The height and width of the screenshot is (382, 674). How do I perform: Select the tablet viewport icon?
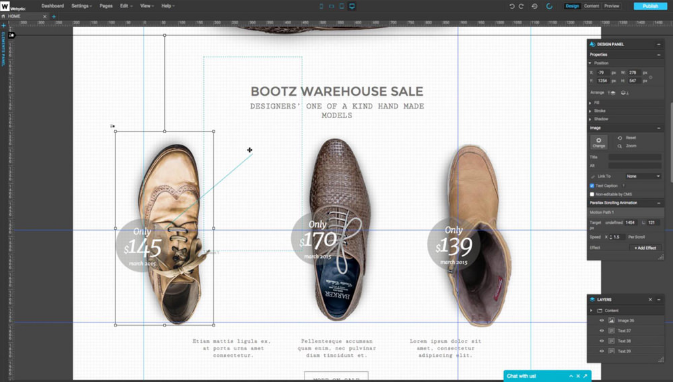coord(341,6)
